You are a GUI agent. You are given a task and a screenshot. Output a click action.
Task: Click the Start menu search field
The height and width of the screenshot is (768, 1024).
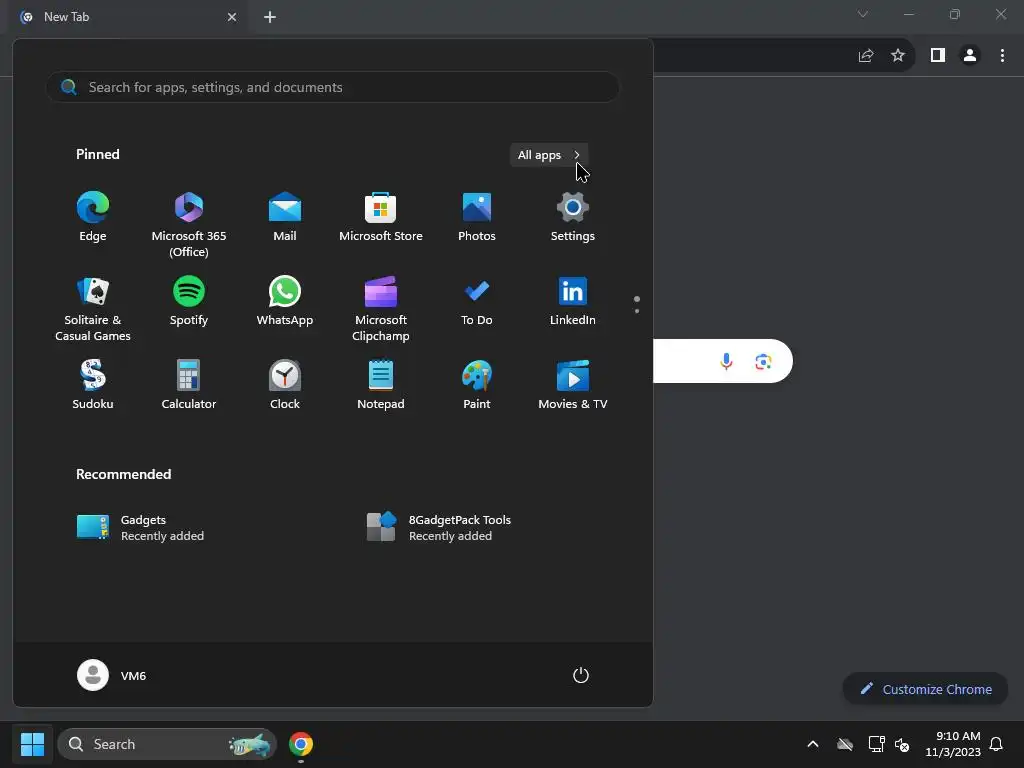(x=332, y=87)
